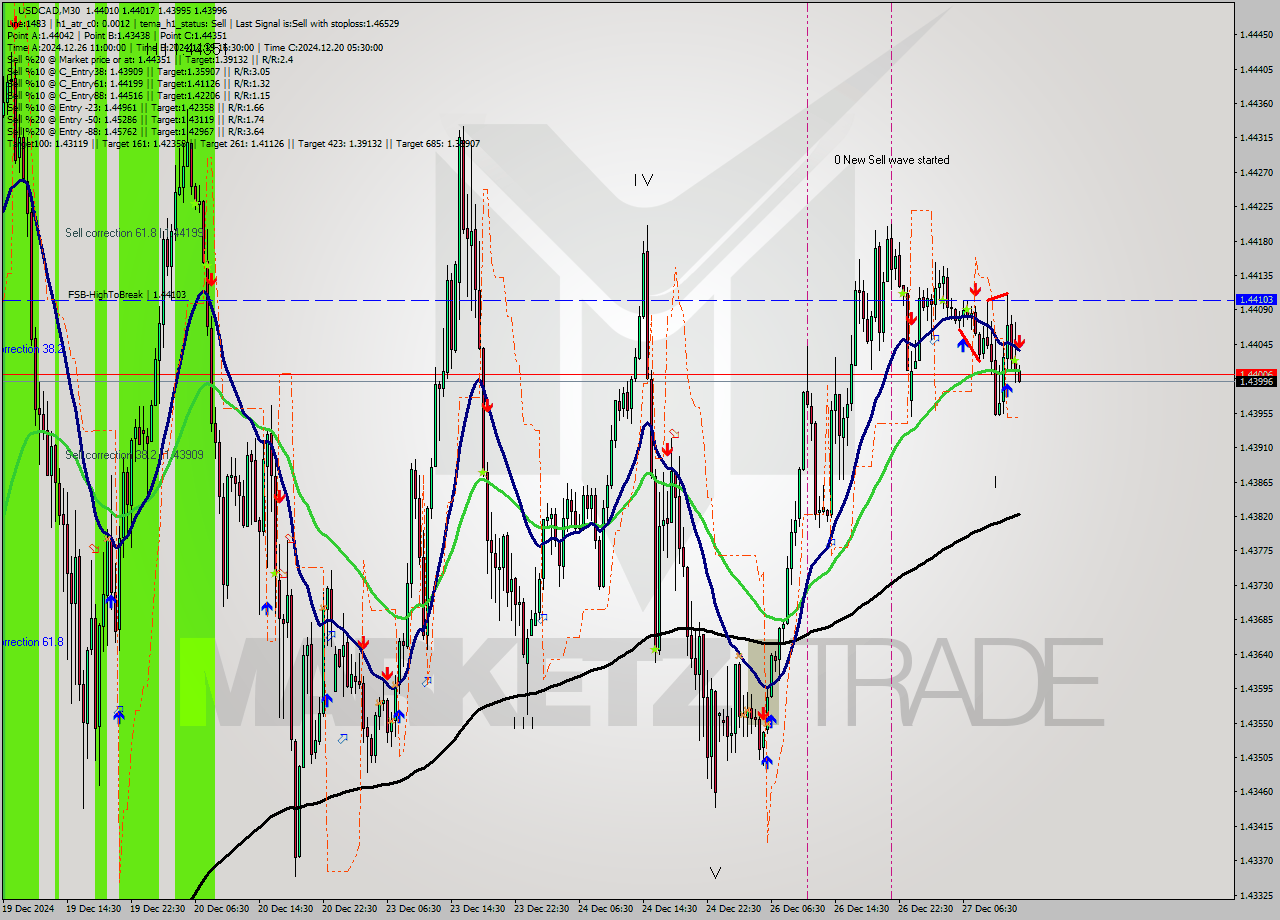The height and width of the screenshot is (920, 1280).
Task: Click the '19 Dec 22:30' time axis label
Action: tap(157, 909)
